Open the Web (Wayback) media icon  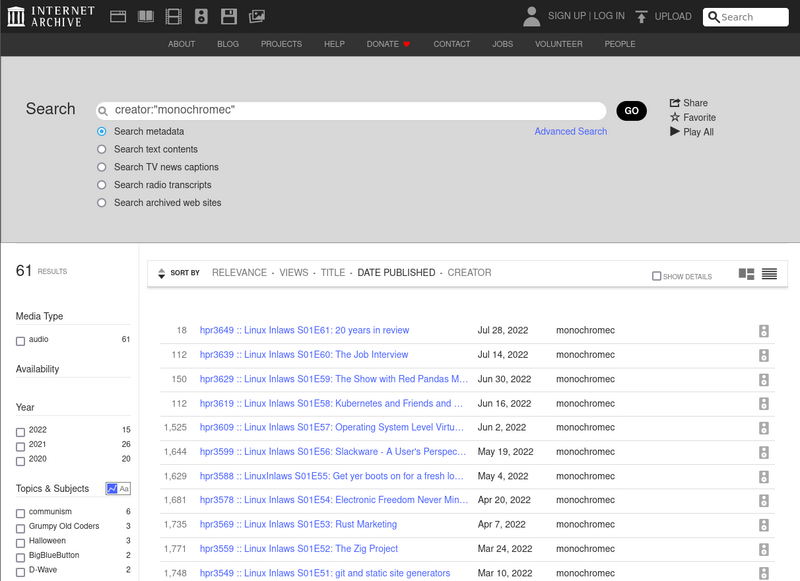pyautogui.click(x=118, y=16)
